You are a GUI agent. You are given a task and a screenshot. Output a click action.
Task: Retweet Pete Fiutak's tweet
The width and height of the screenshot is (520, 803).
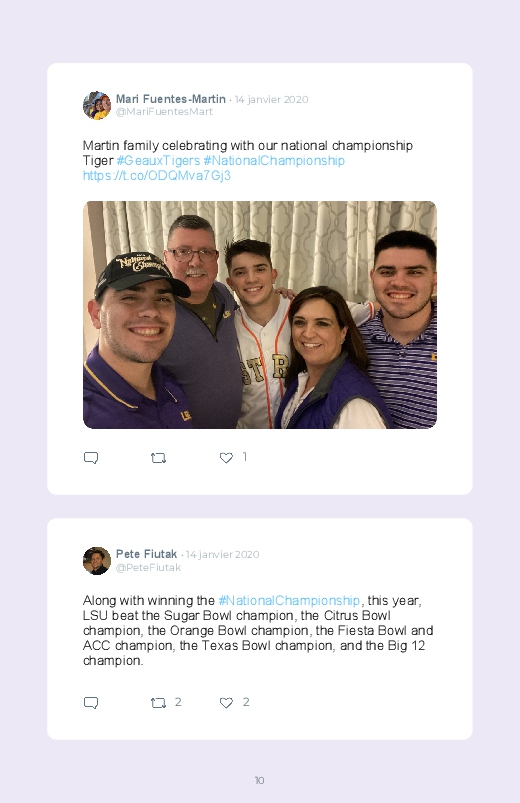[158, 703]
